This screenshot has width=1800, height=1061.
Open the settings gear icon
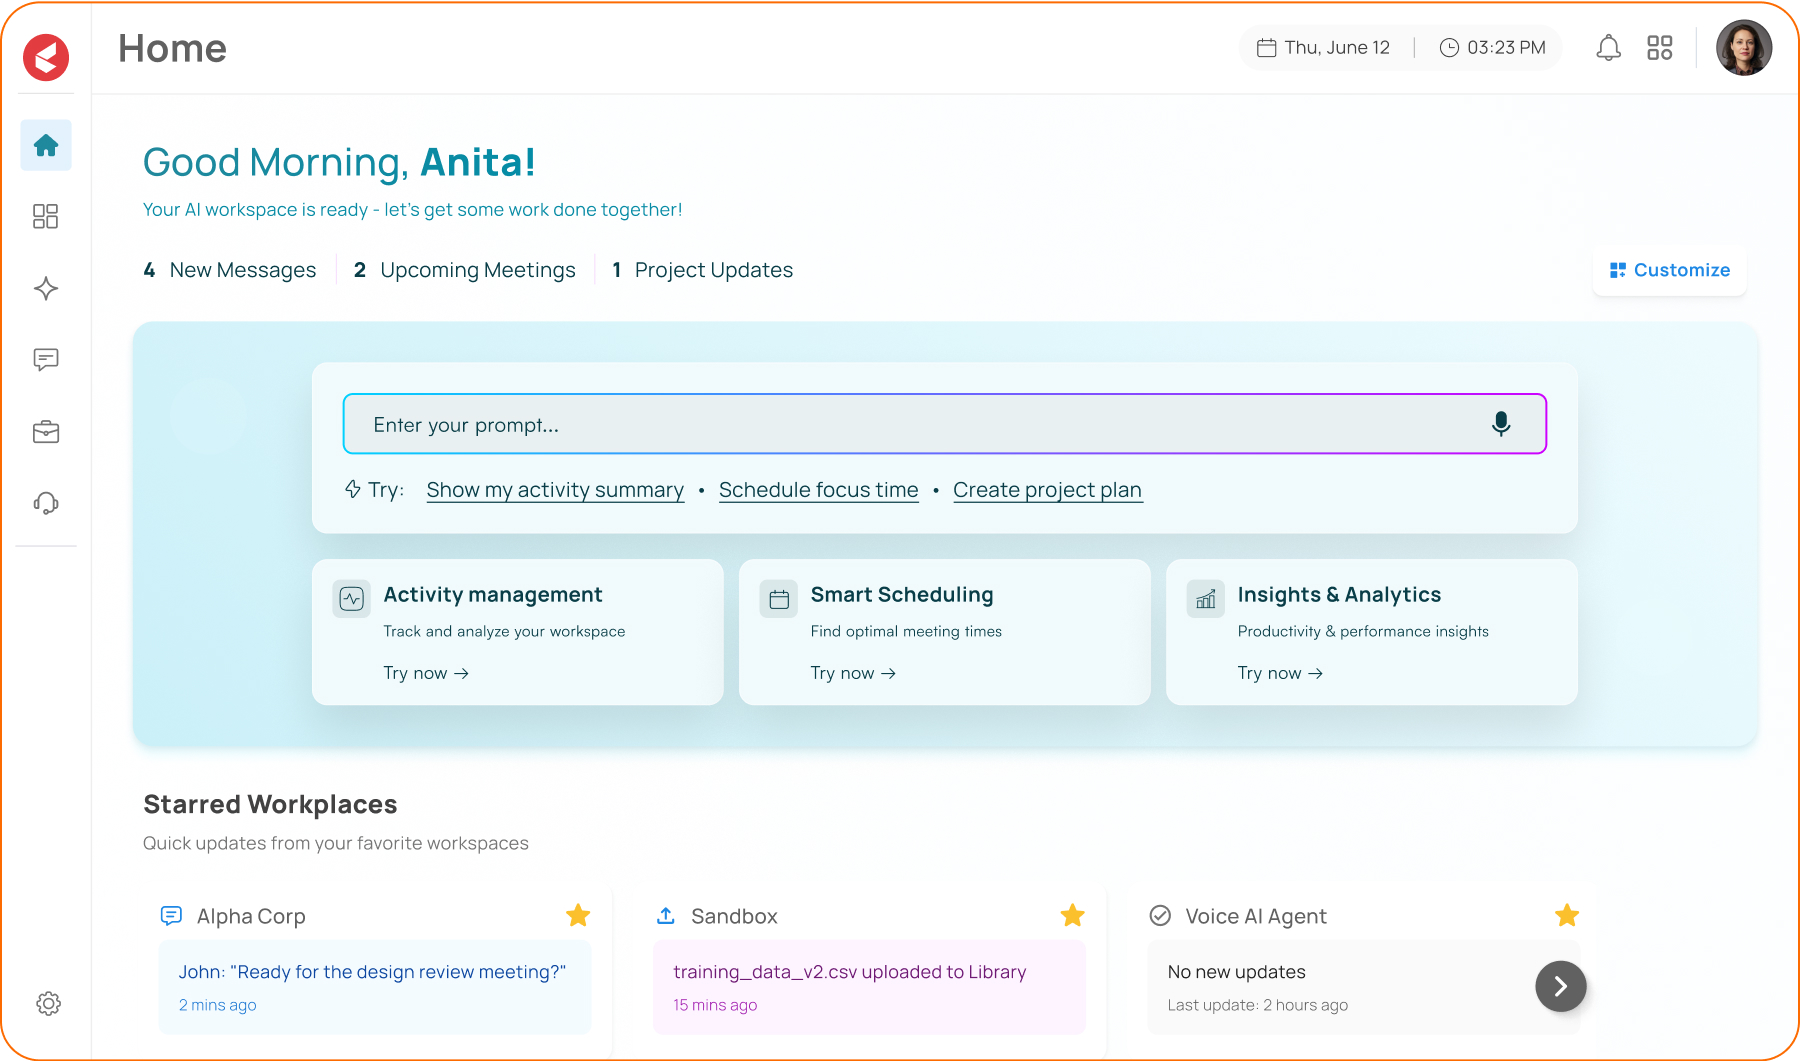48,1003
